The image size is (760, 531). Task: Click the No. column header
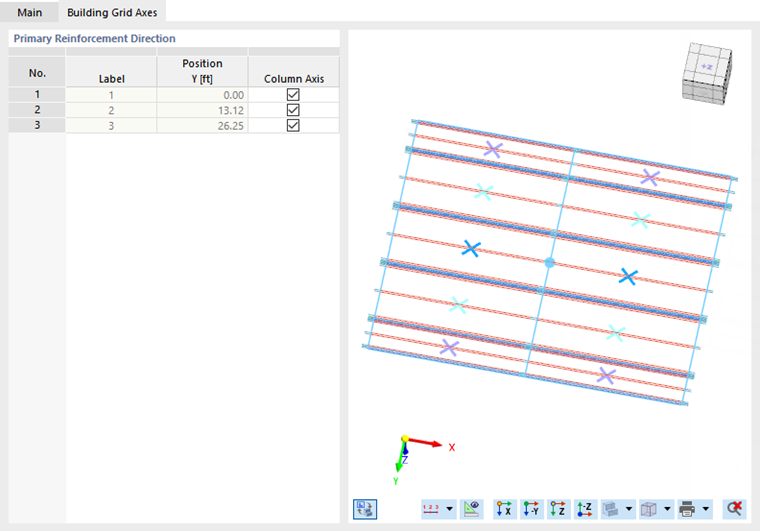(x=37, y=71)
